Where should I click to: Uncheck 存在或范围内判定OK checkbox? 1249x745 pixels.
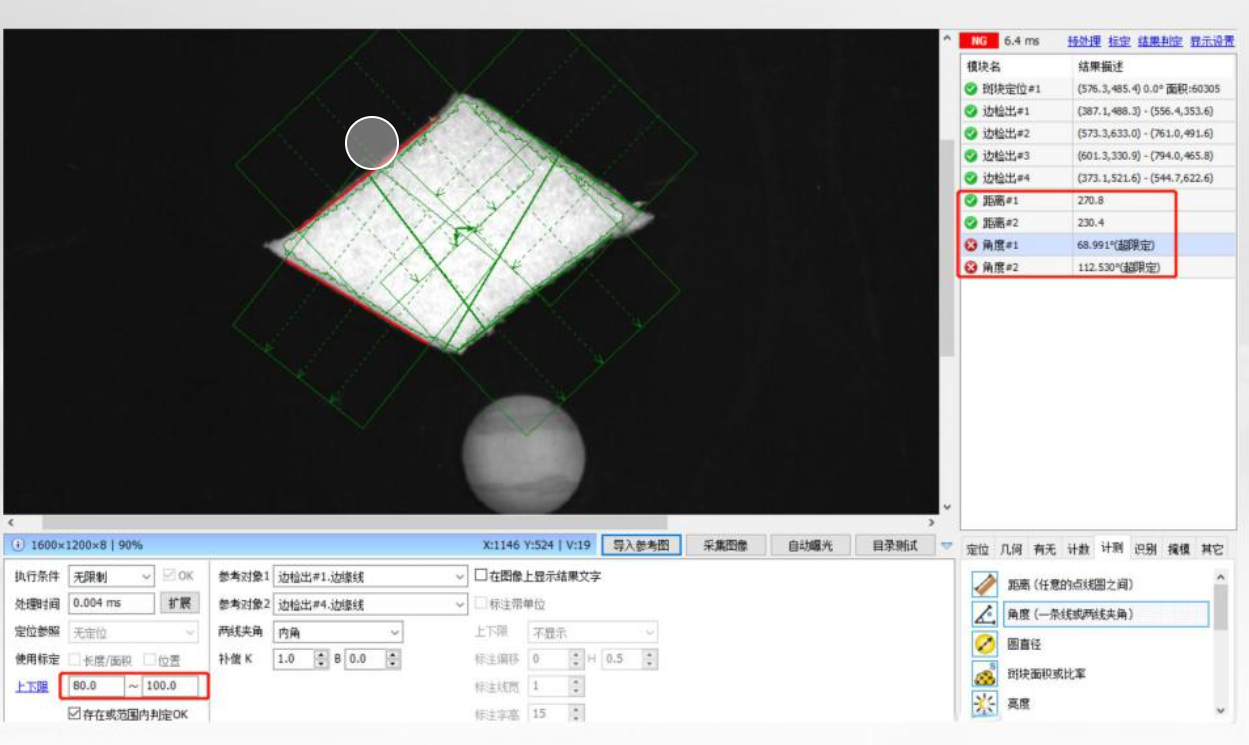[x=74, y=714]
